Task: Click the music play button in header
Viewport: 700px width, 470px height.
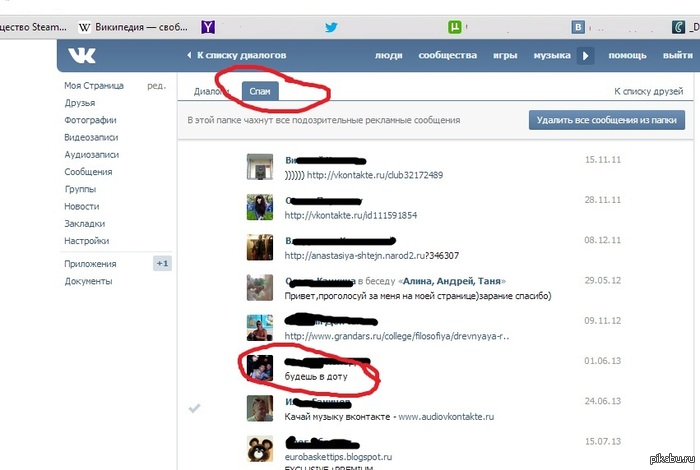Action: tap(585, 56)
